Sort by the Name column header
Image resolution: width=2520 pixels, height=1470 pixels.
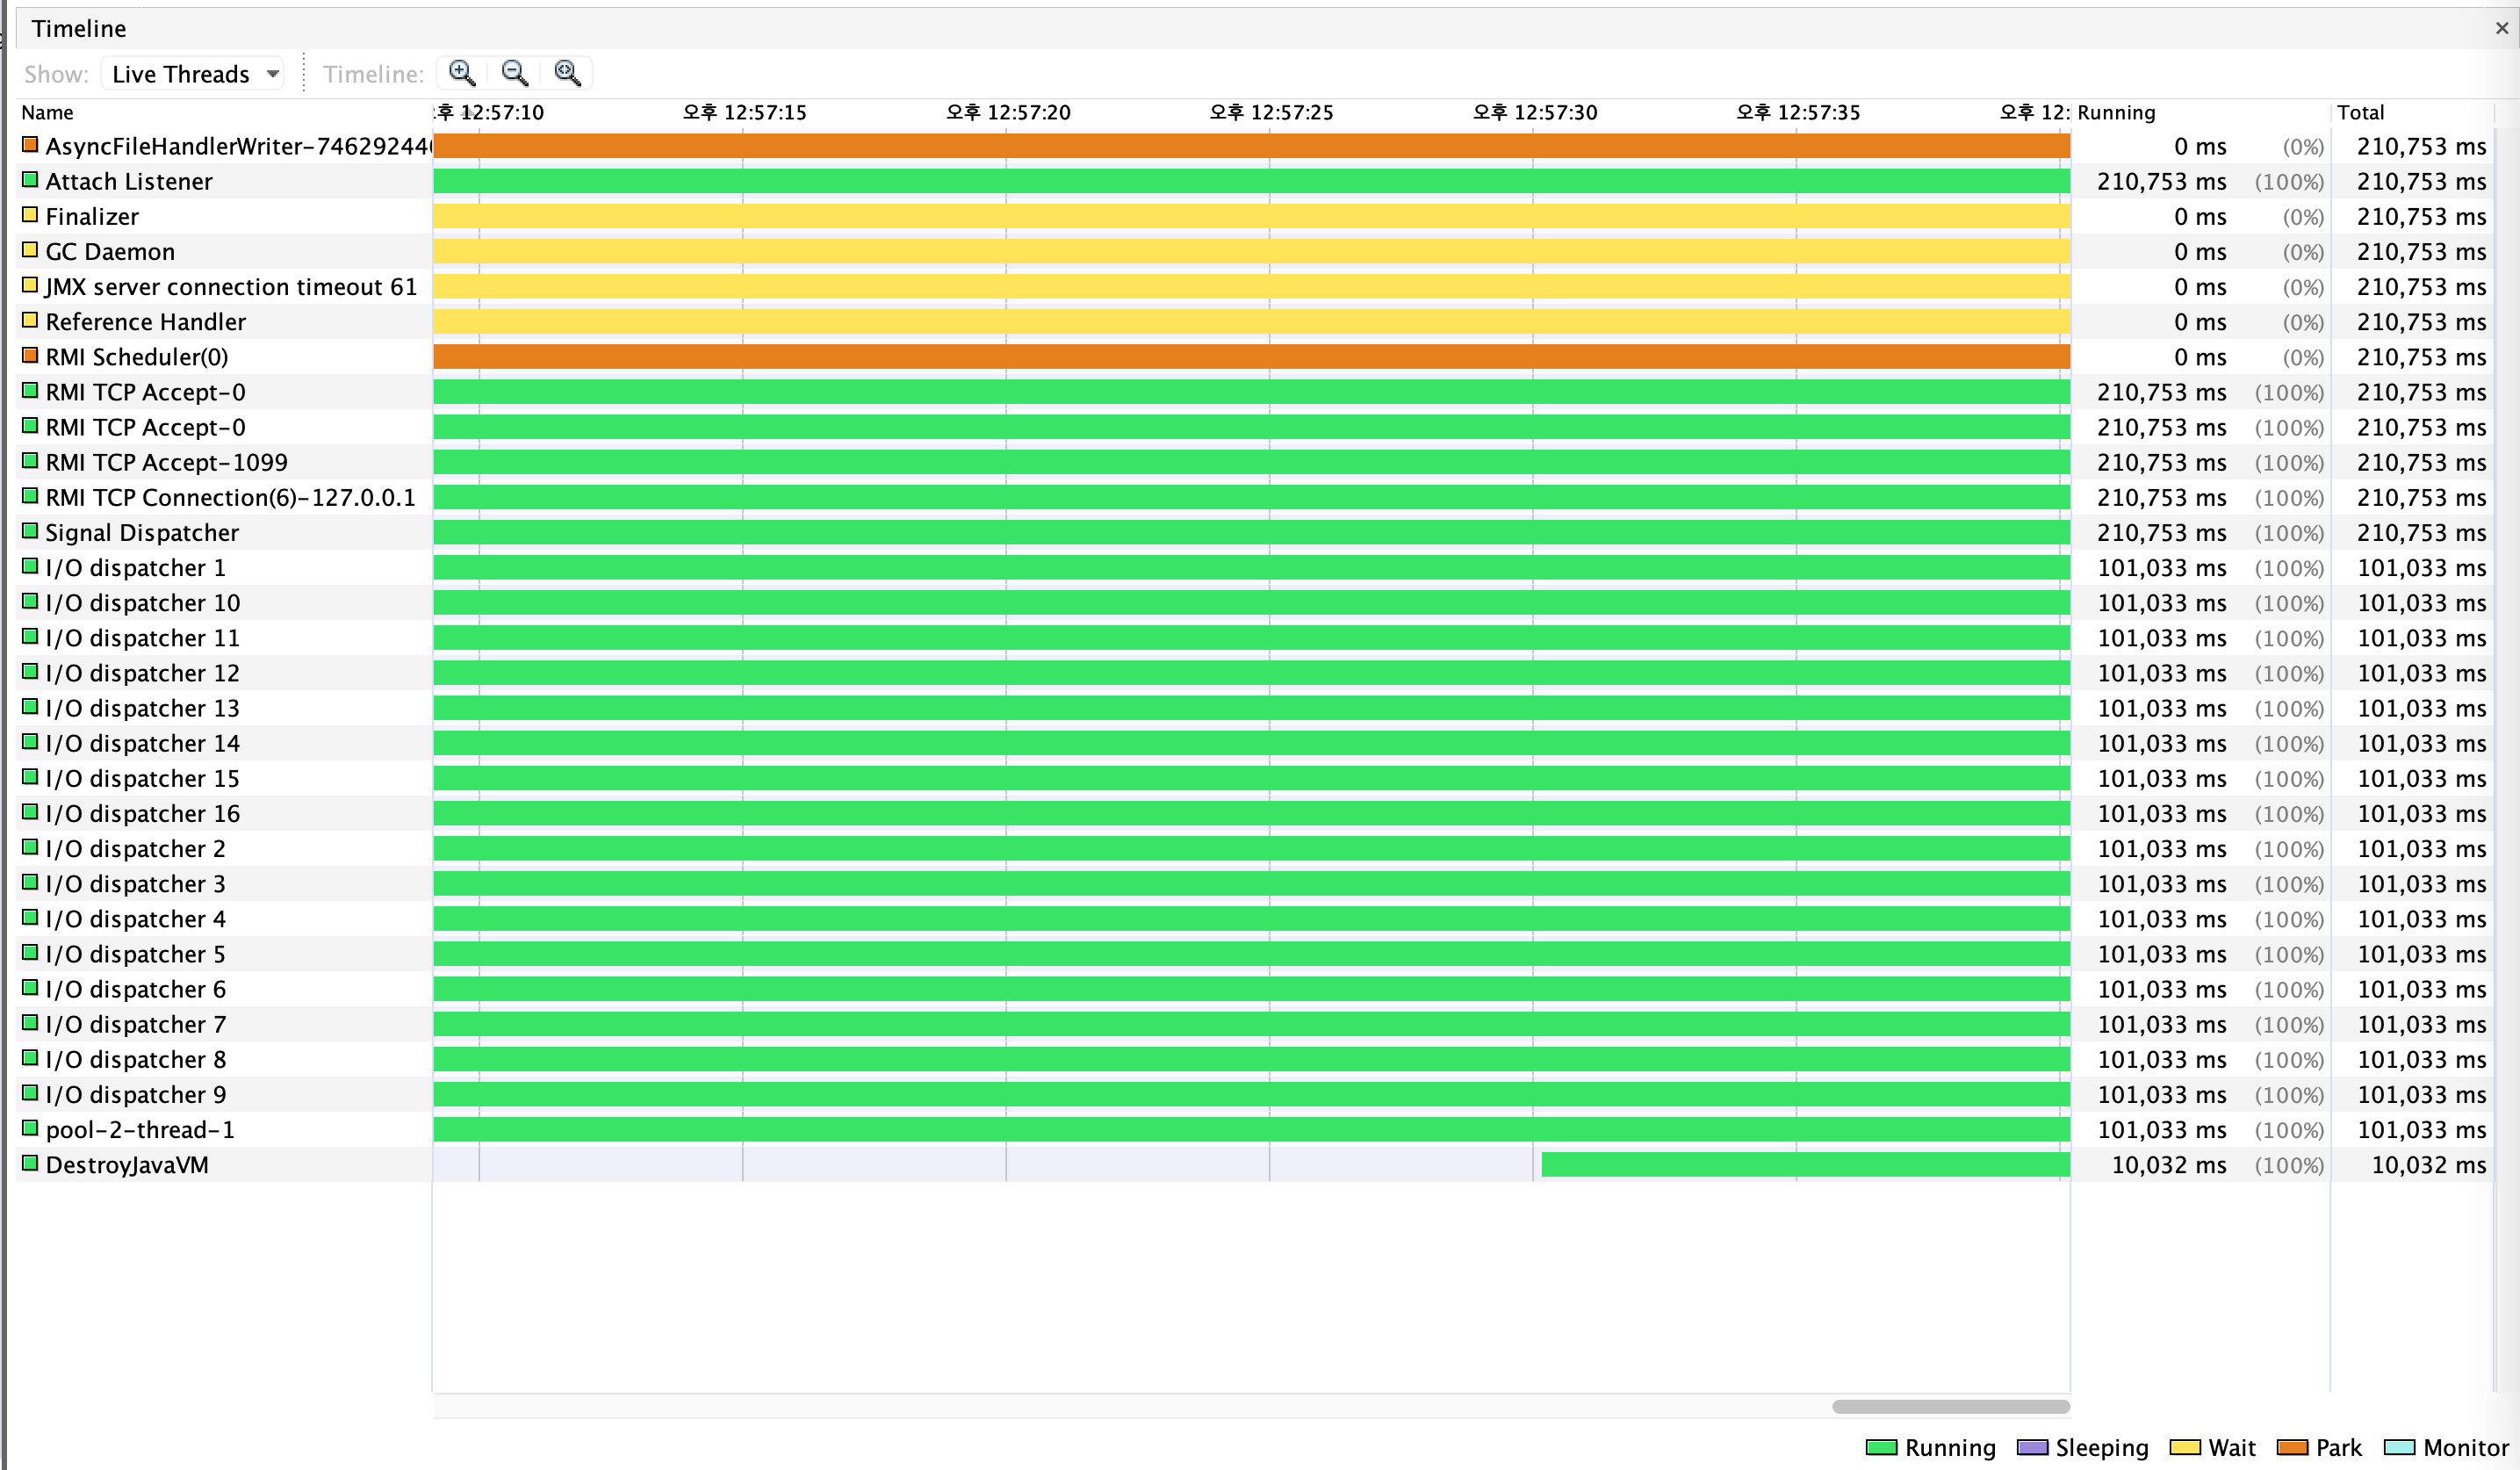point(48,112)
